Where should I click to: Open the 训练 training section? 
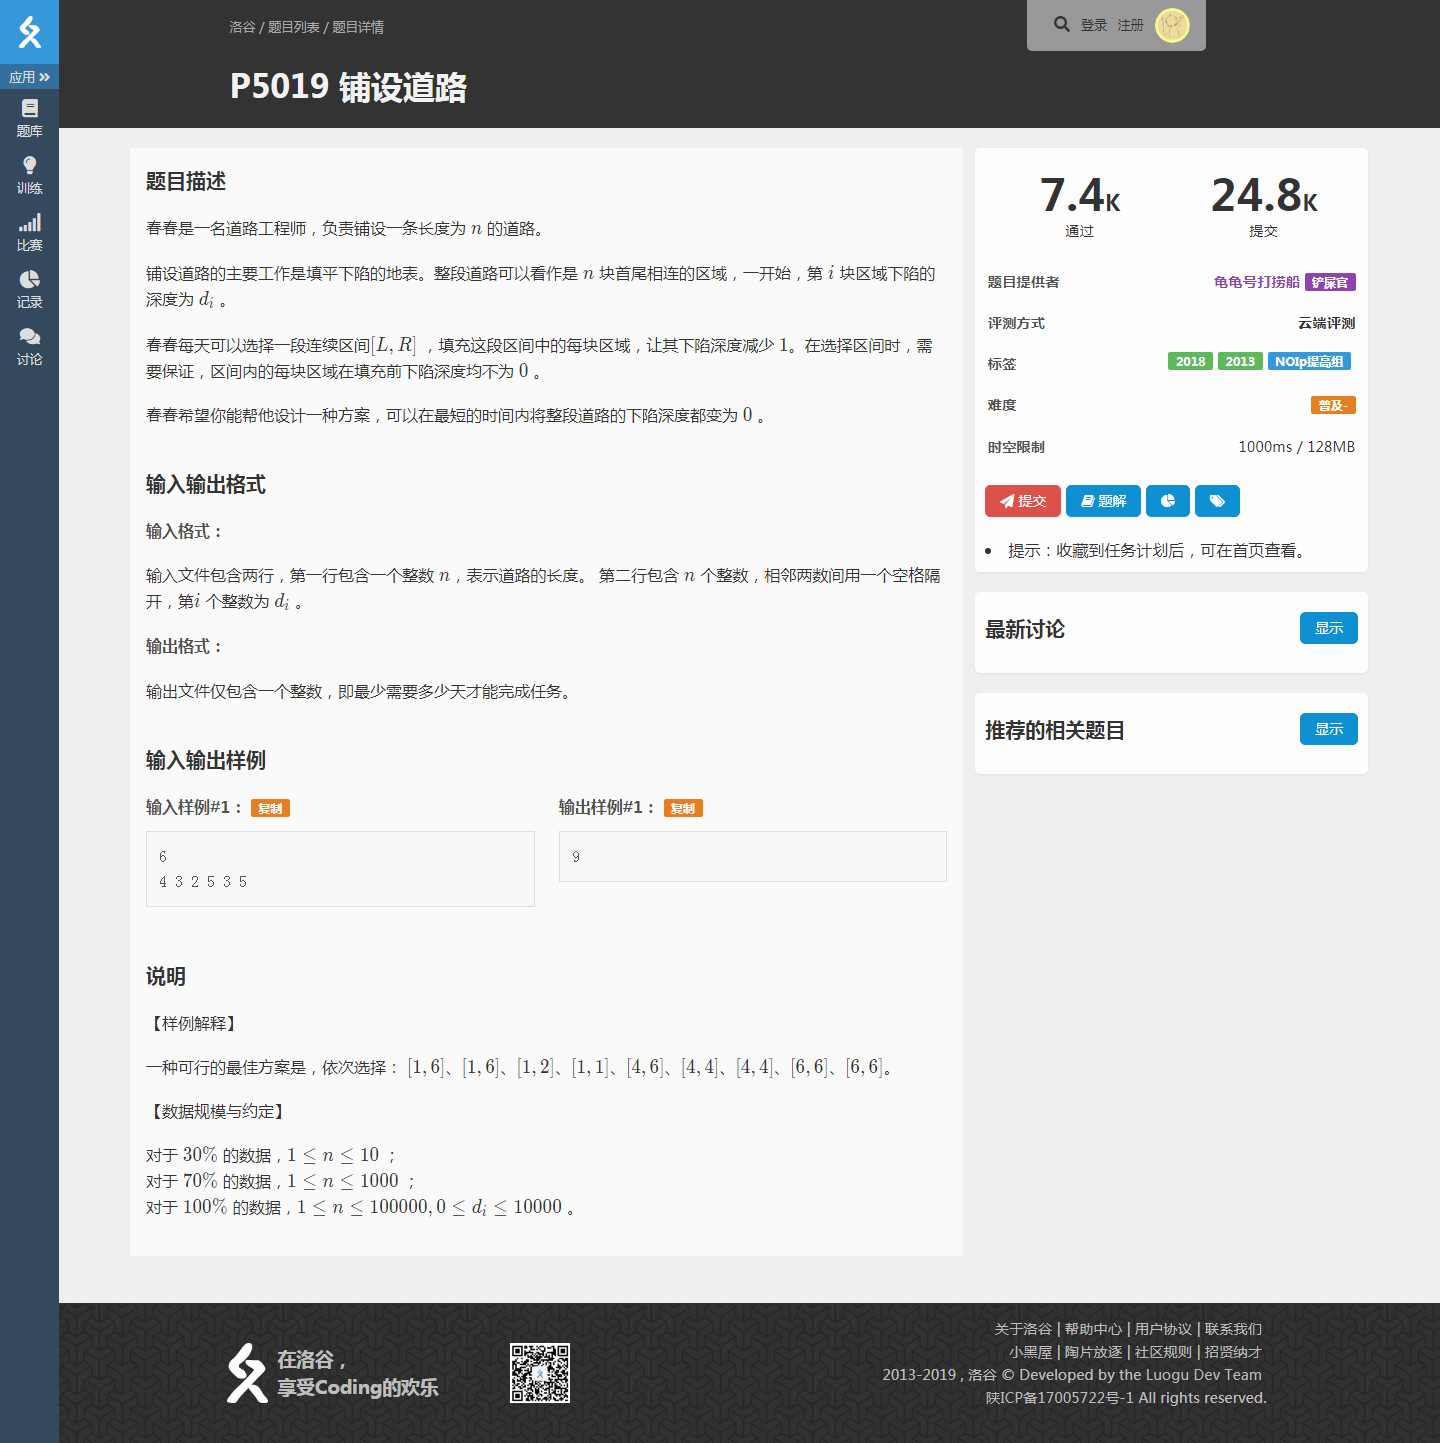(29, 175)
